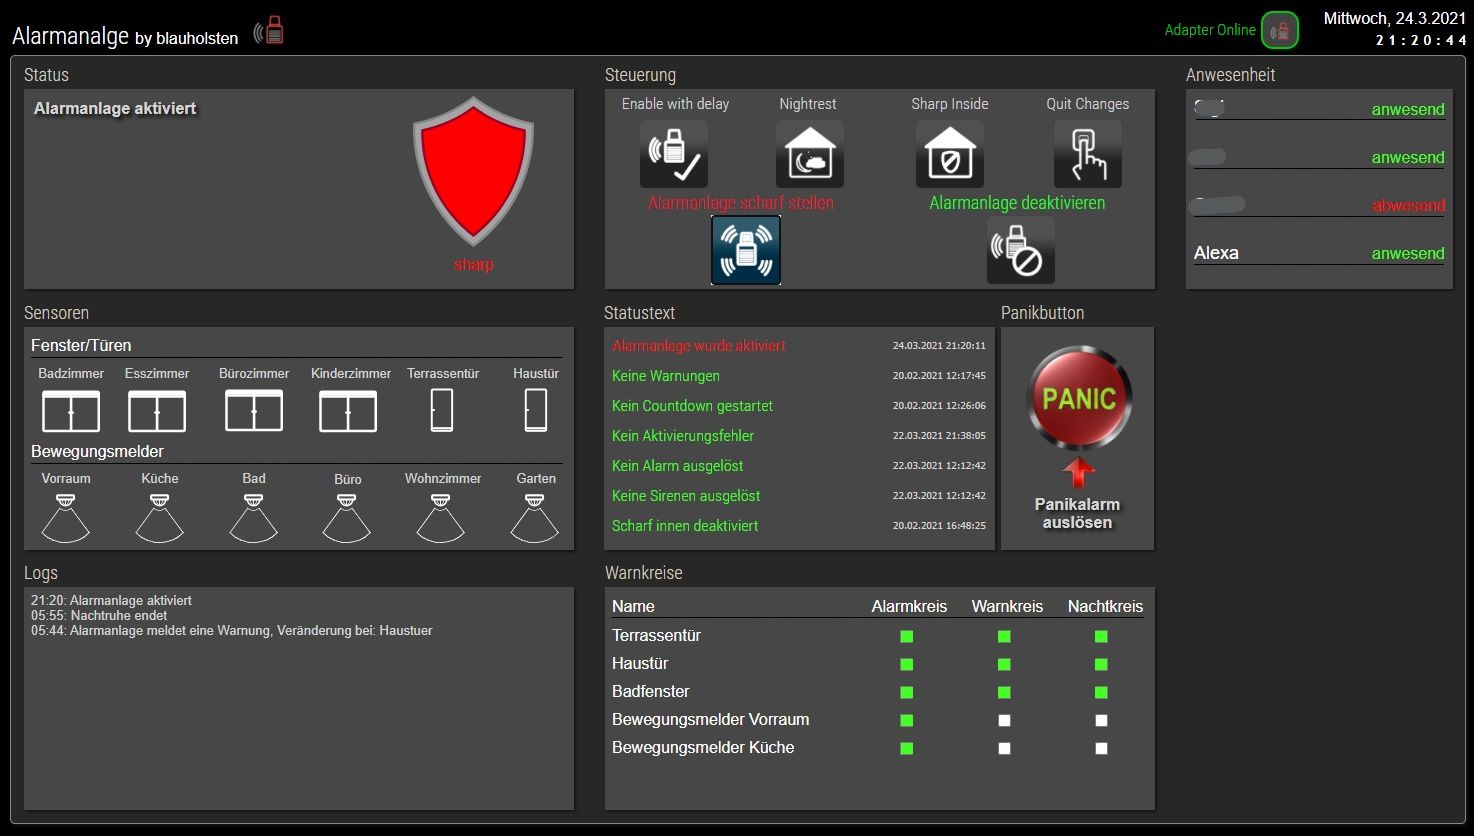Viewport: 1474px width, 836px height.
Task: Toggle Bewegungsmelder Küche Alarmkreis checkbox
Action: click(x=907, y=748)
